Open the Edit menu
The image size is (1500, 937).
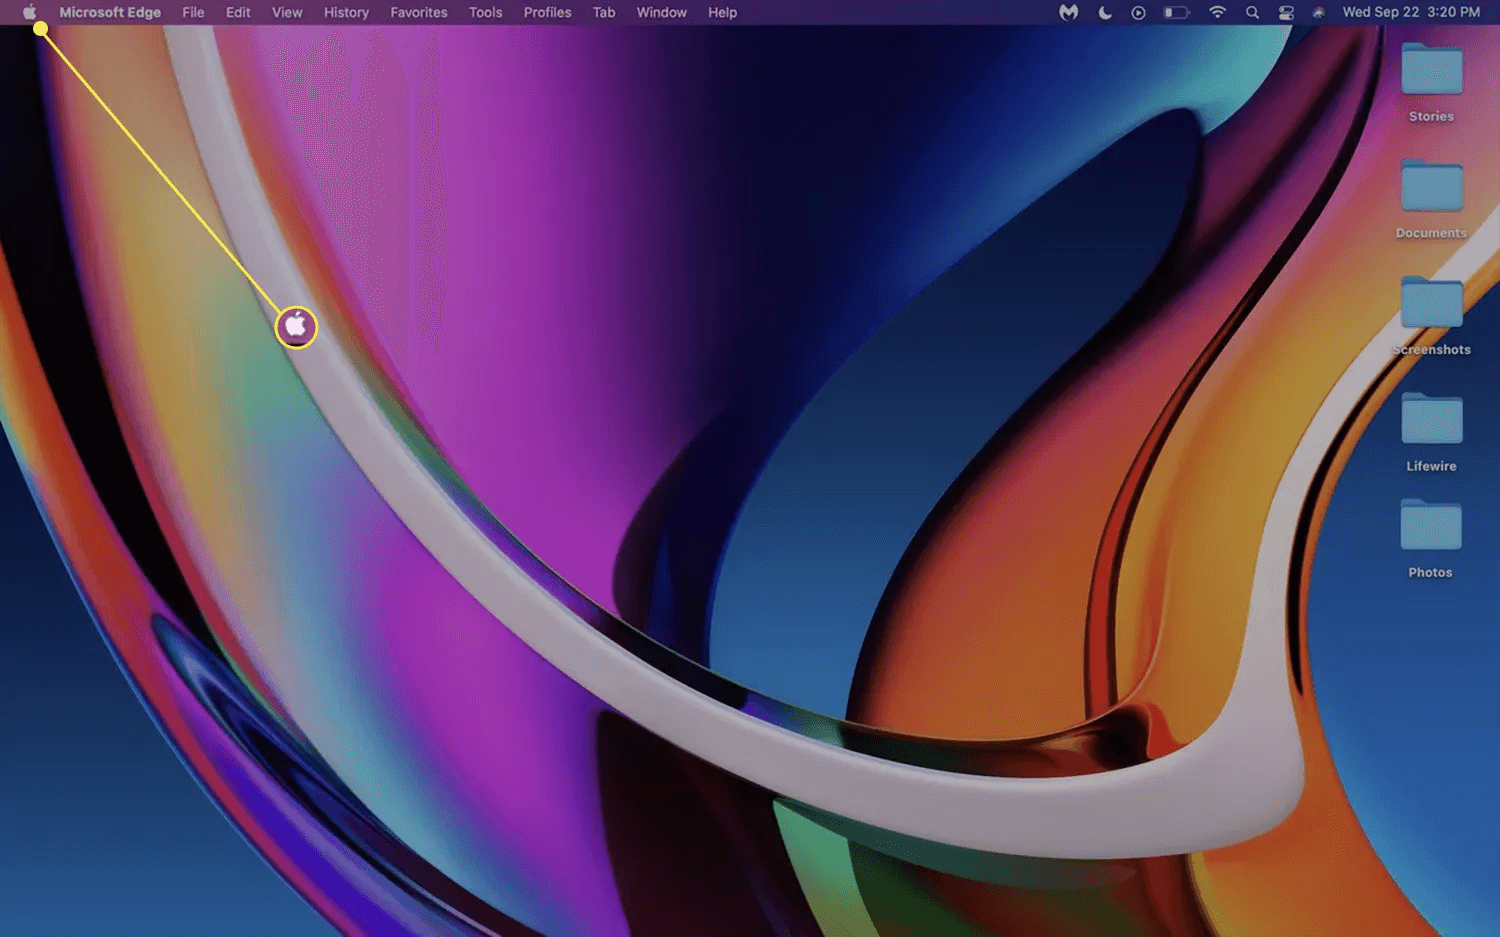click(238, 12)
